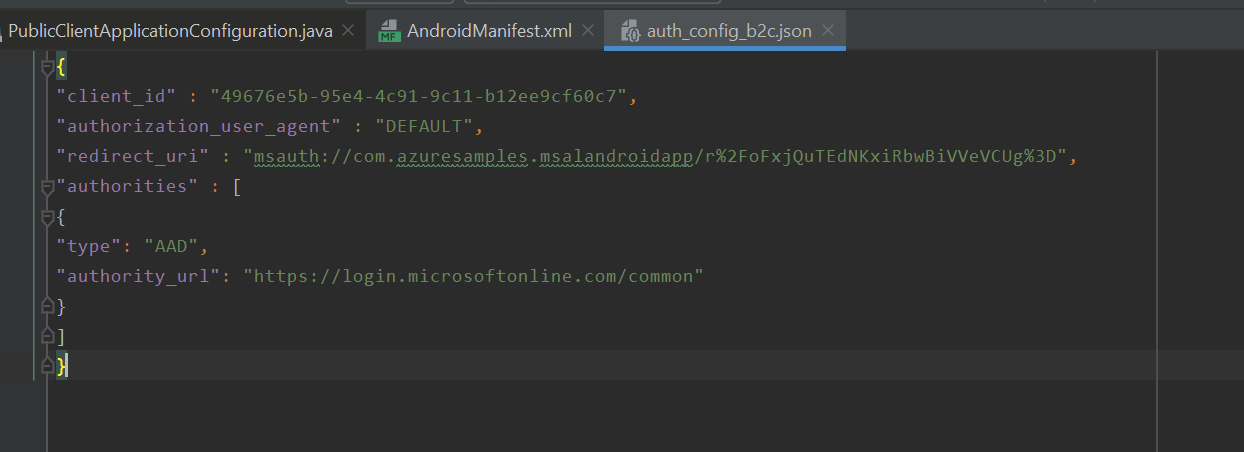
Task: Click the "redirect_uri" key
Action: [133, 157]
